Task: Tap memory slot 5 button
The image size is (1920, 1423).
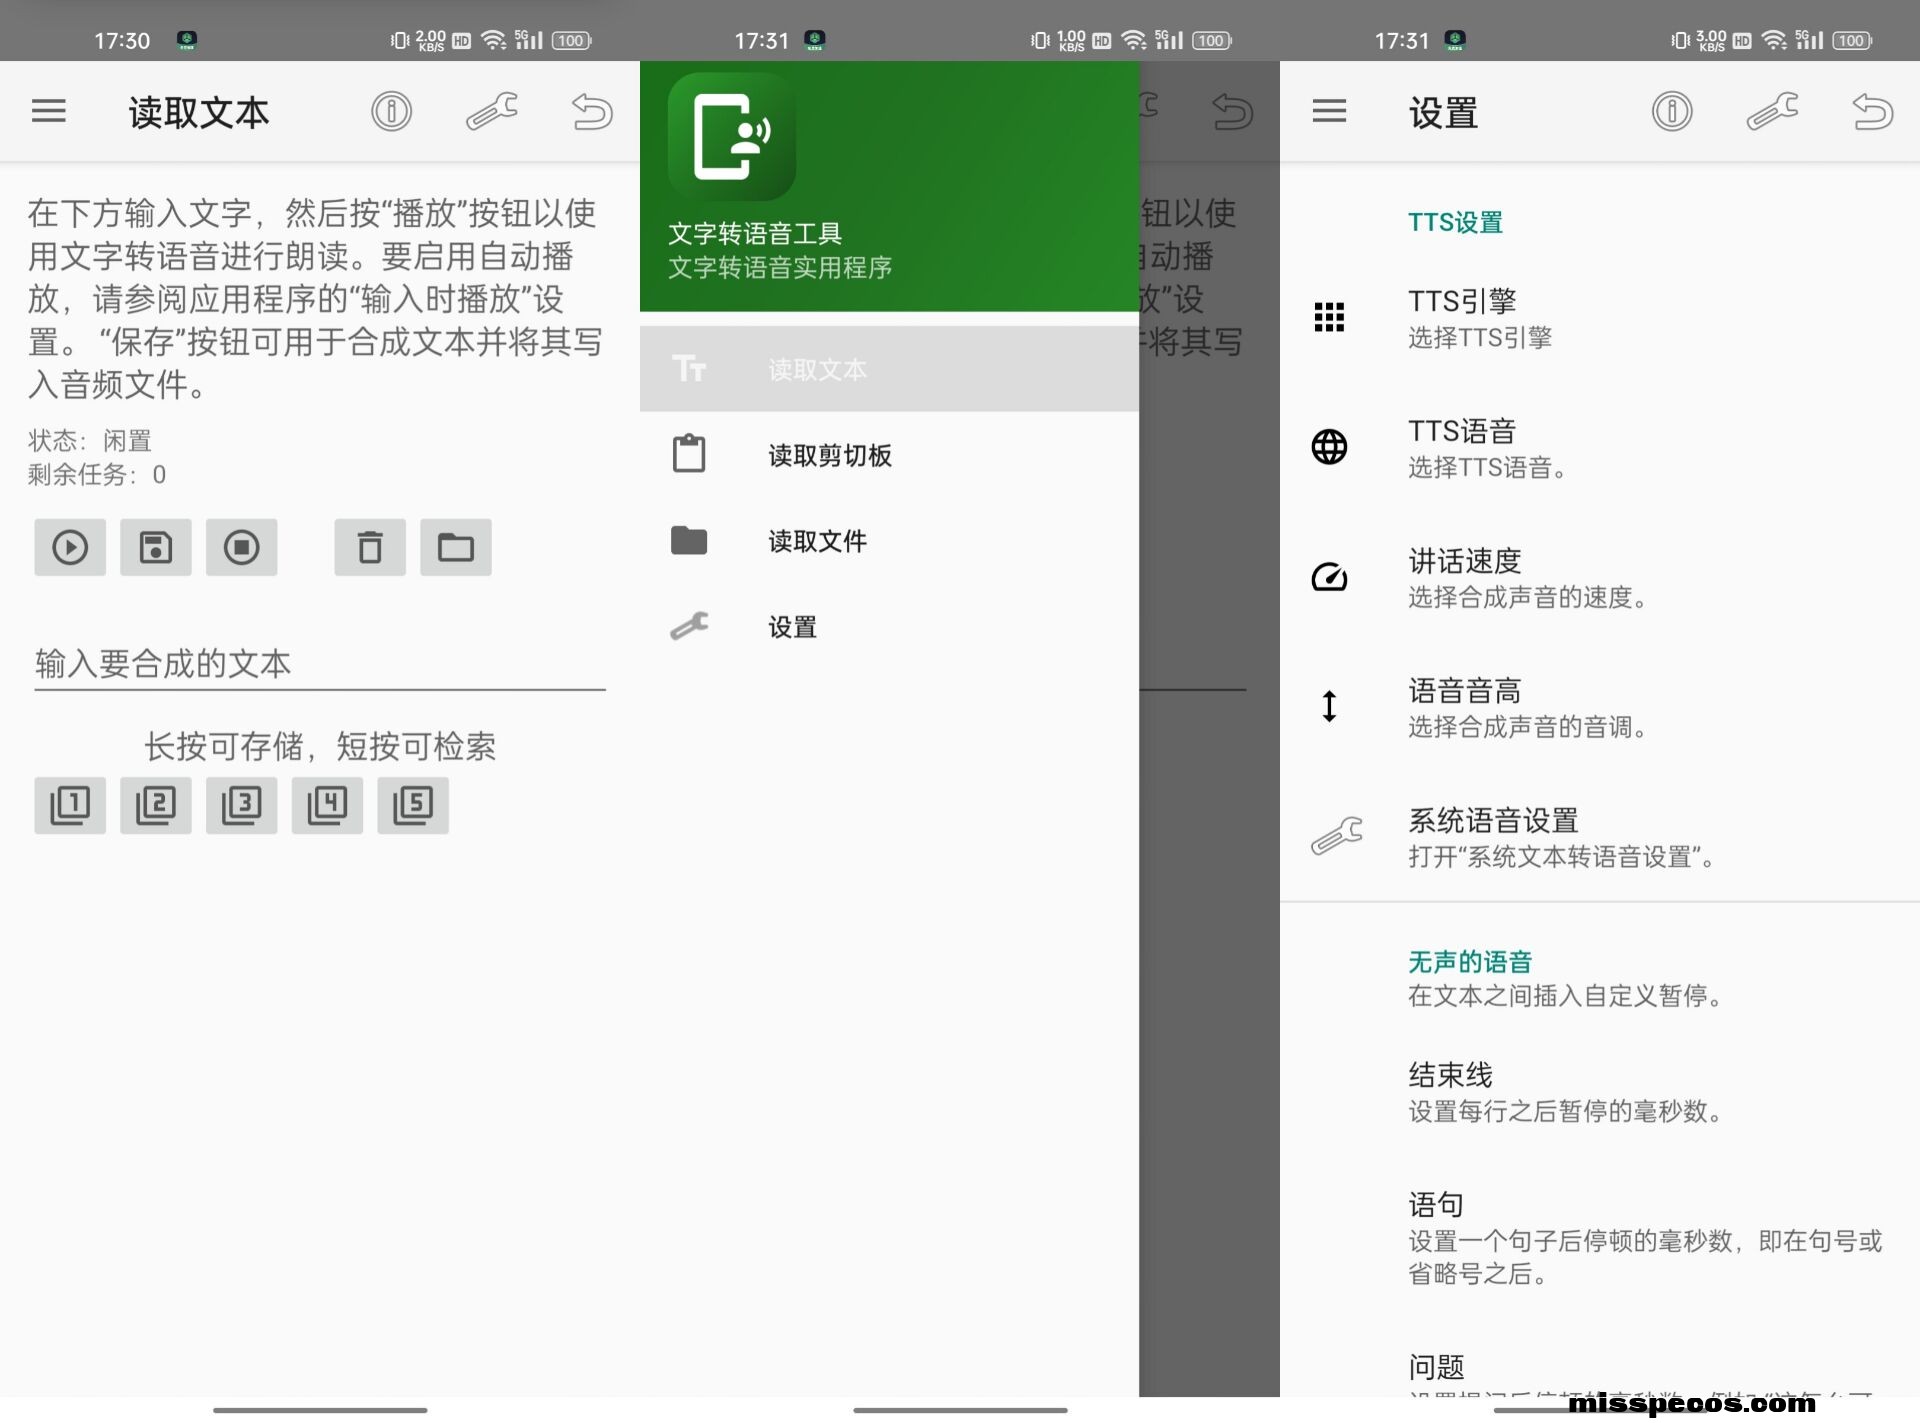Action: tap(413, 805)
